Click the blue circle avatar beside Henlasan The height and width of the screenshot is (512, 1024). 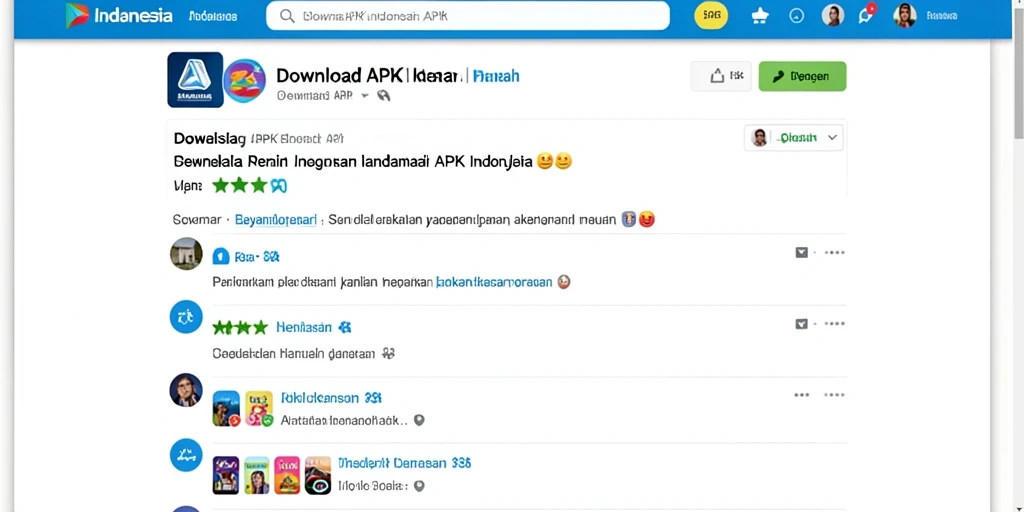pyautogui.click(x=186, y=317)
